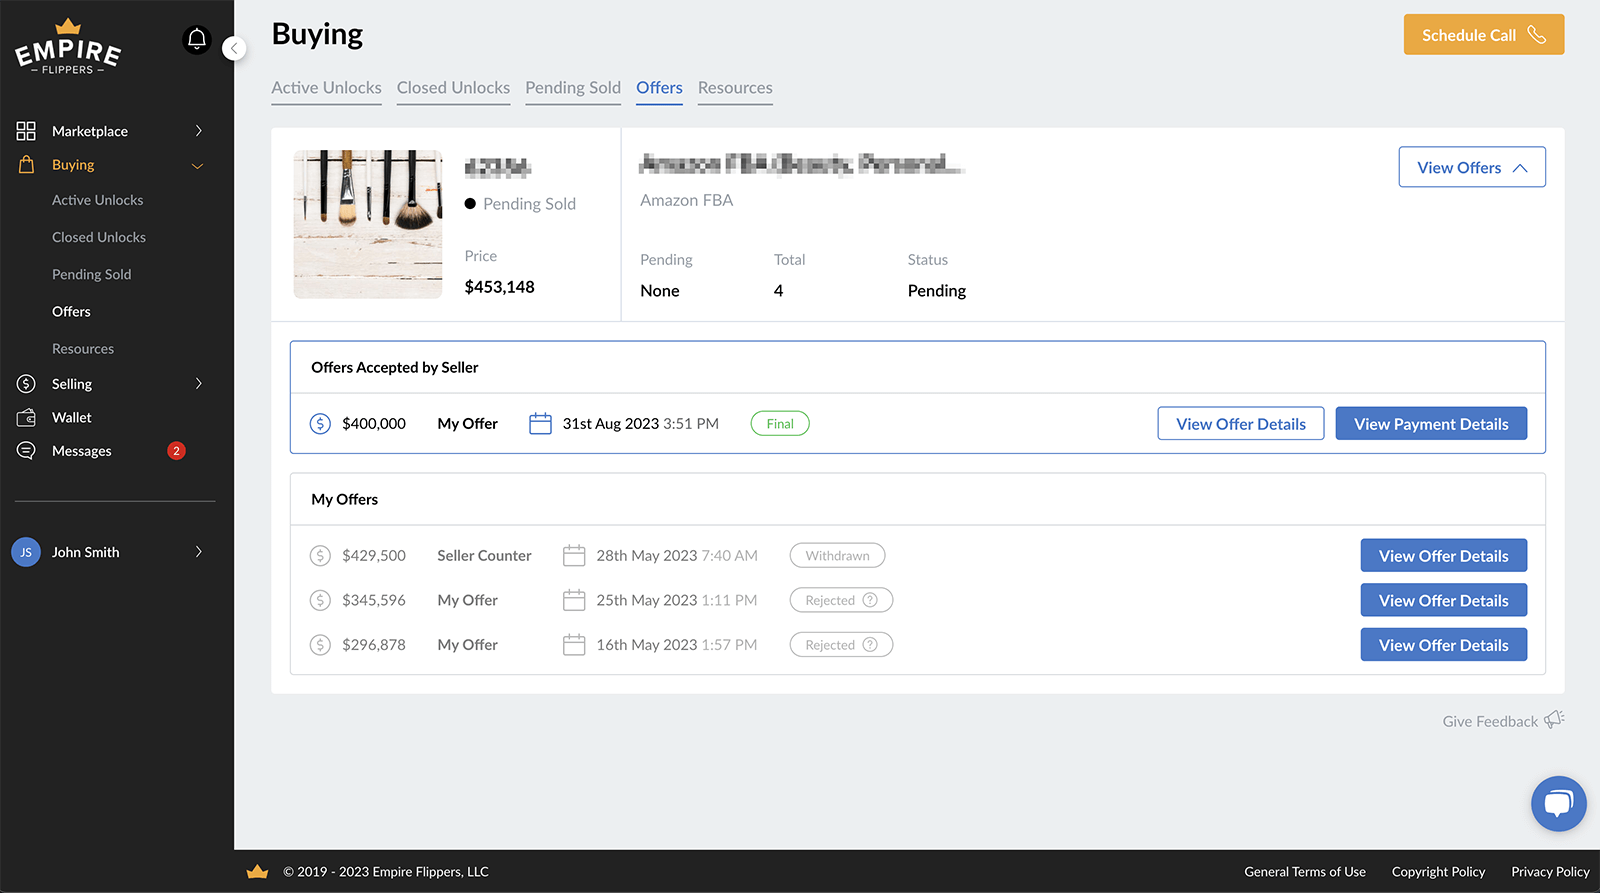Switch to the Active Unlocks tab
This screenshot has height=893, width=1600.
pos(326,88)
